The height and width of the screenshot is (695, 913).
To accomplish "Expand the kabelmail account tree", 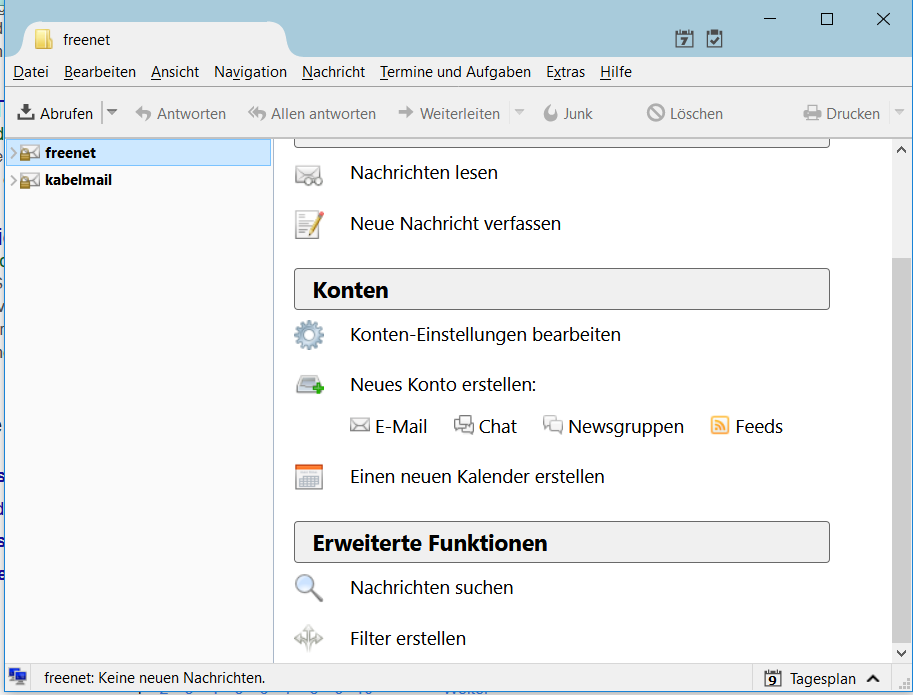I will pos(13,181).
